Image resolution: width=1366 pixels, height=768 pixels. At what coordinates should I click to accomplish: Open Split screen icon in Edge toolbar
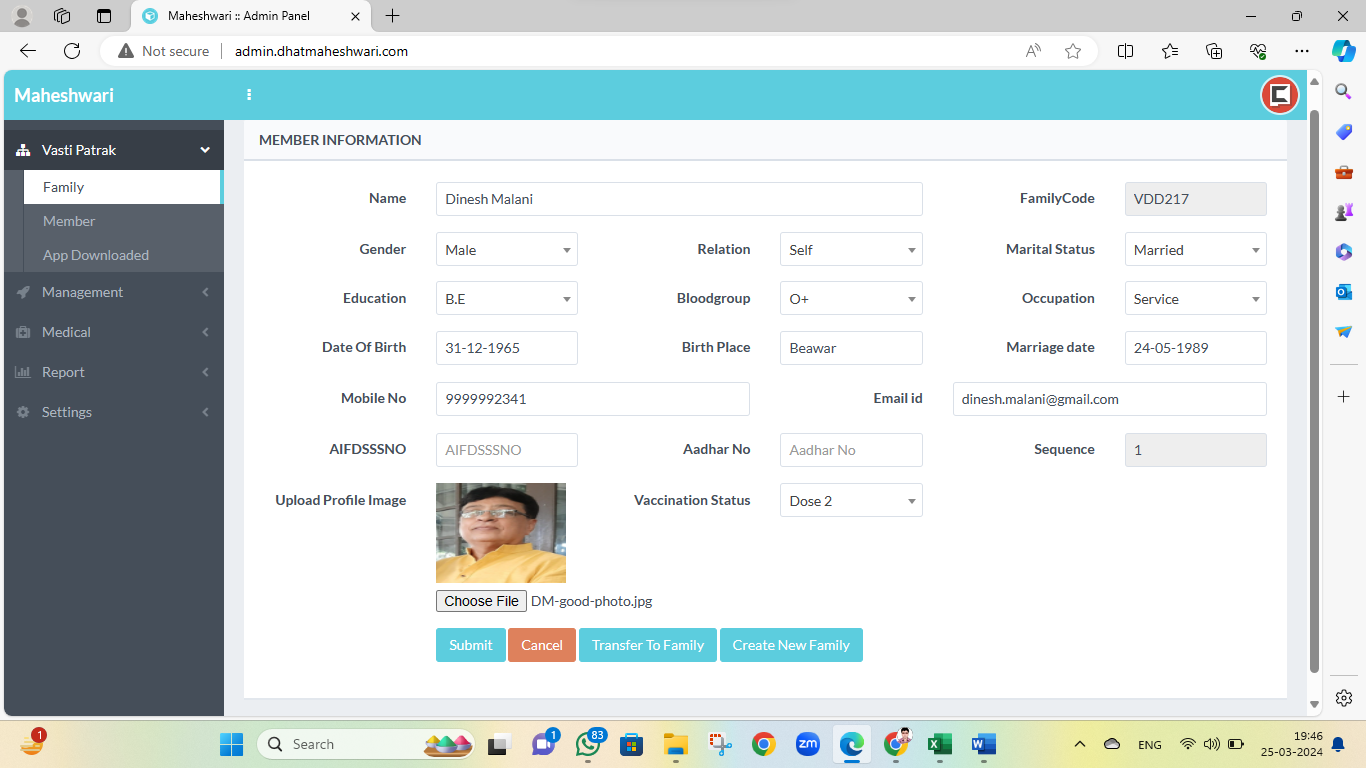point(1125,51)
